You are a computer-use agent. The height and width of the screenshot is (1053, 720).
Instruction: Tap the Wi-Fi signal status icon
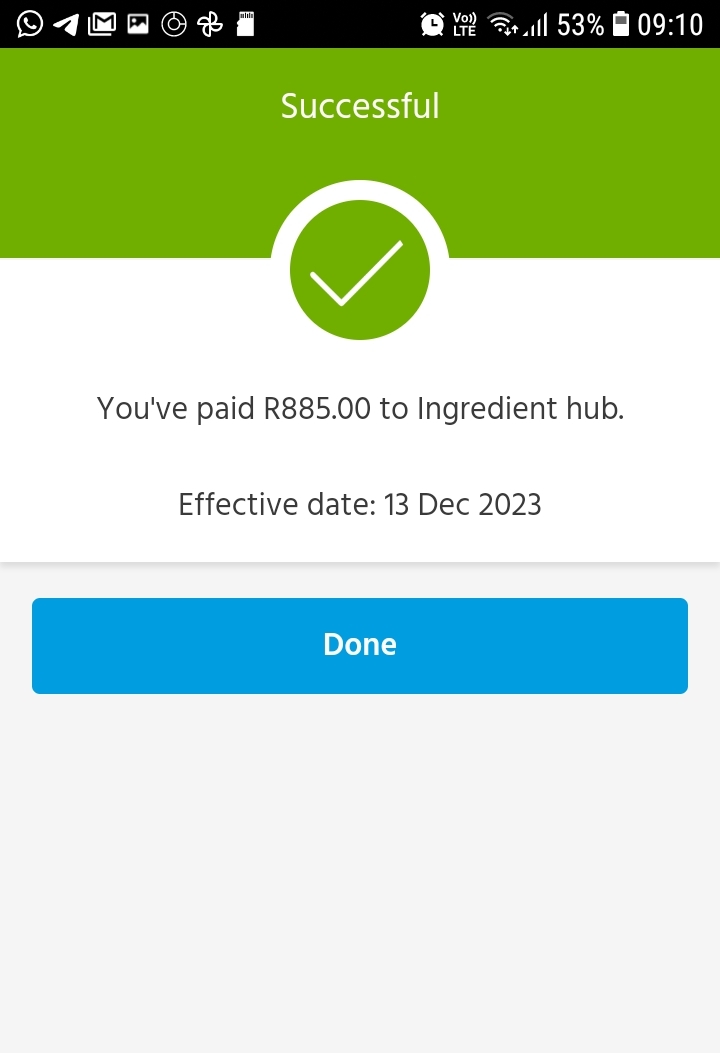coord(502,24)
